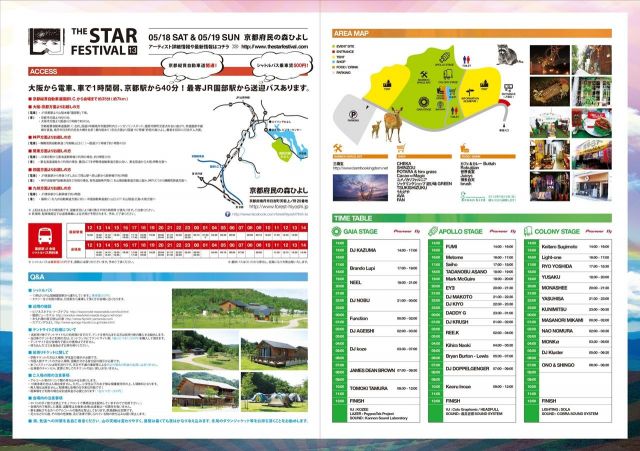
Task: Click 'DJ NOBU' in Gaia Stage
Action: point(360,300)
